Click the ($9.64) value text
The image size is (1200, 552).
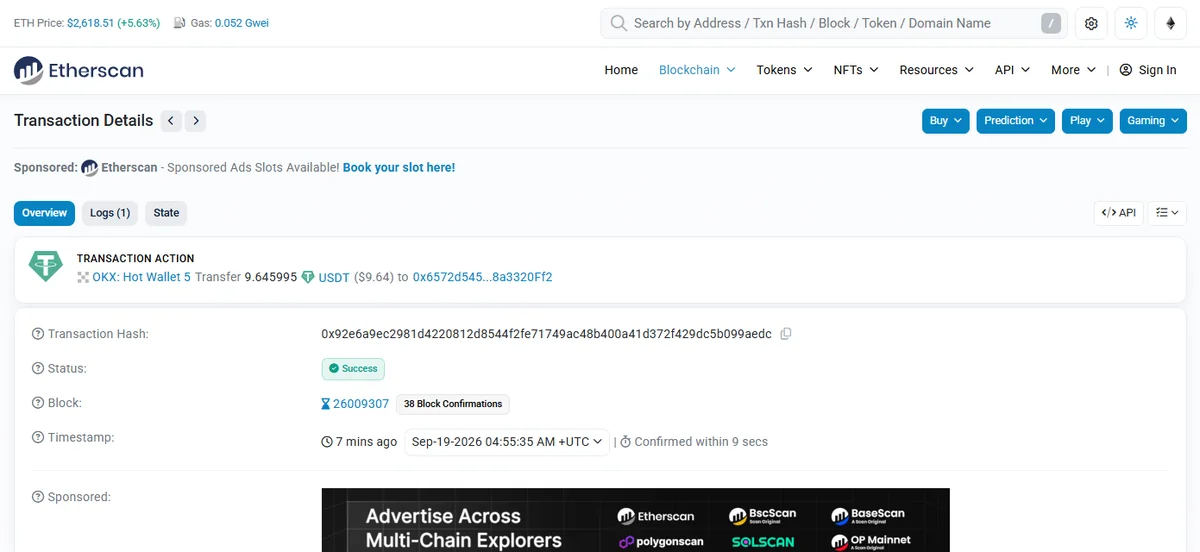coord(374,277)
